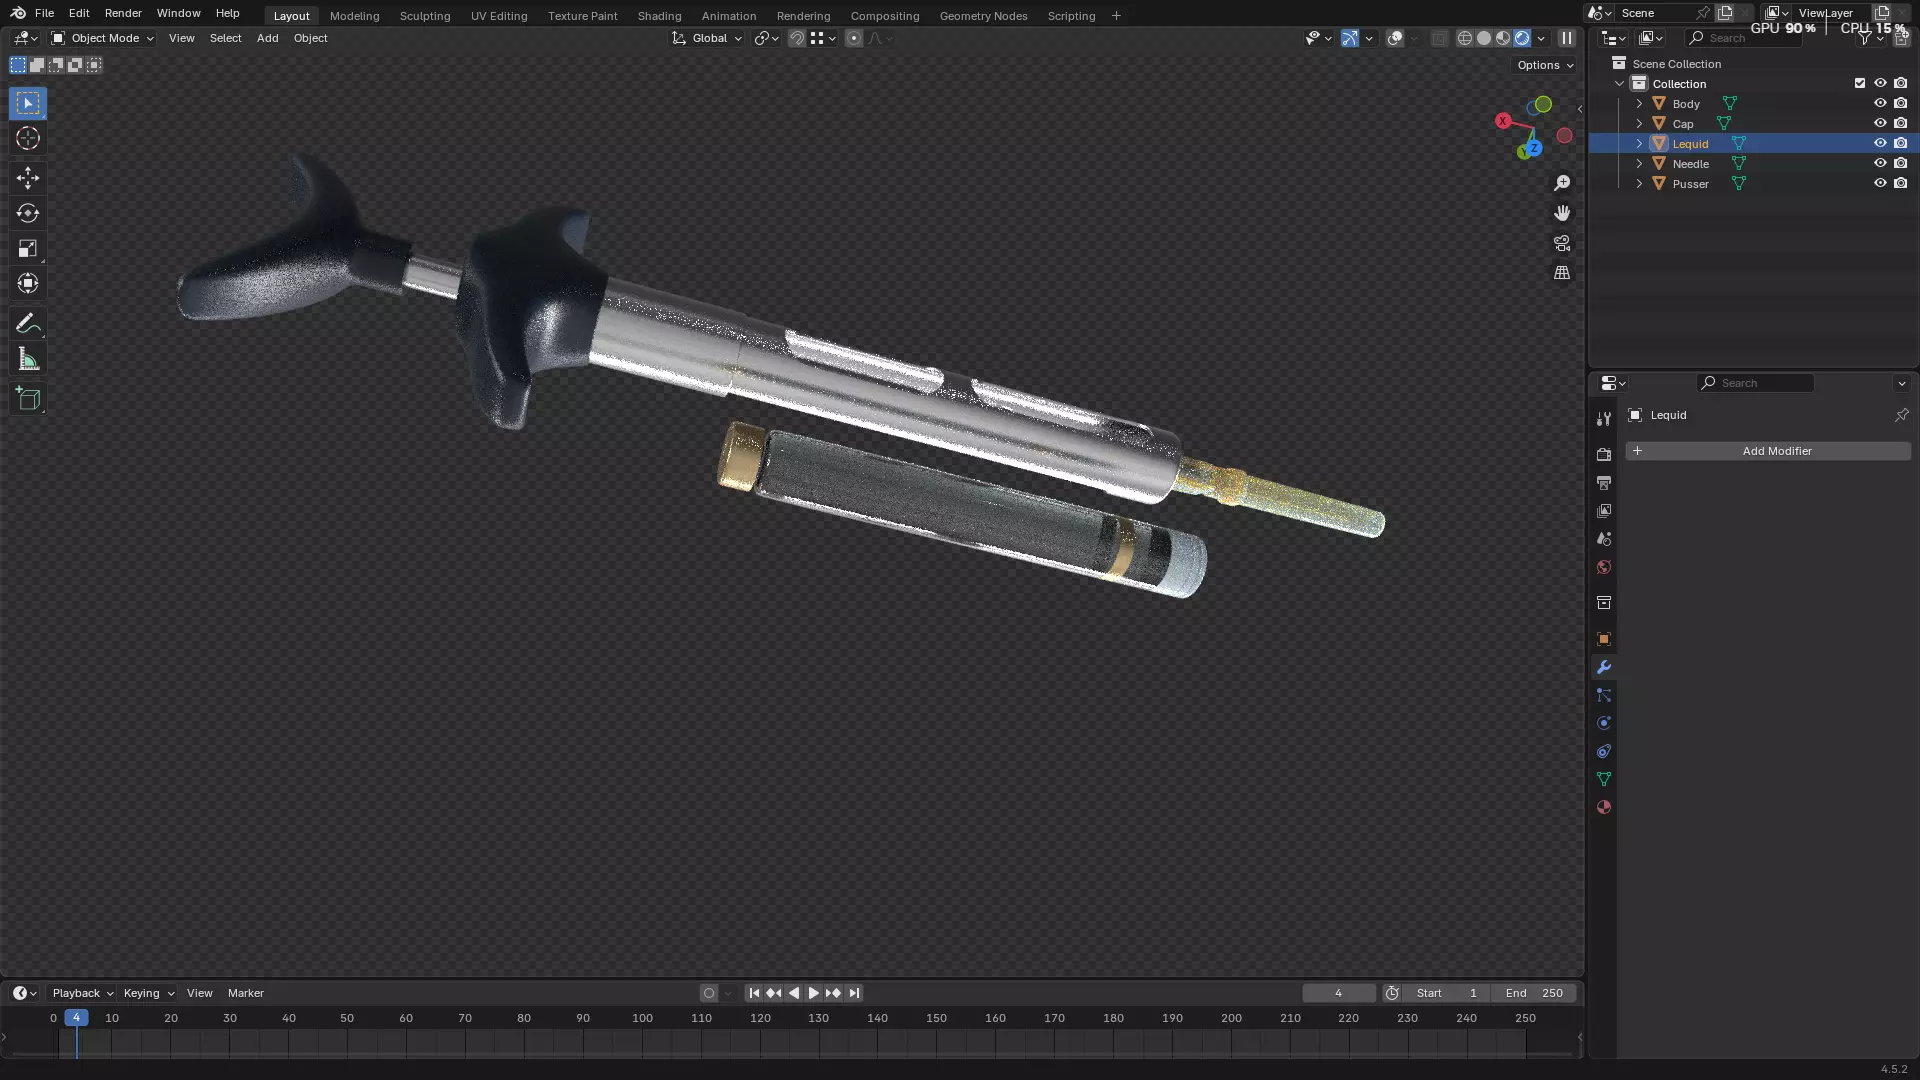Open the Object Constraints properties tab
The width and height of the screenshot is (1920, 1080).
[x=1604, y=751]
